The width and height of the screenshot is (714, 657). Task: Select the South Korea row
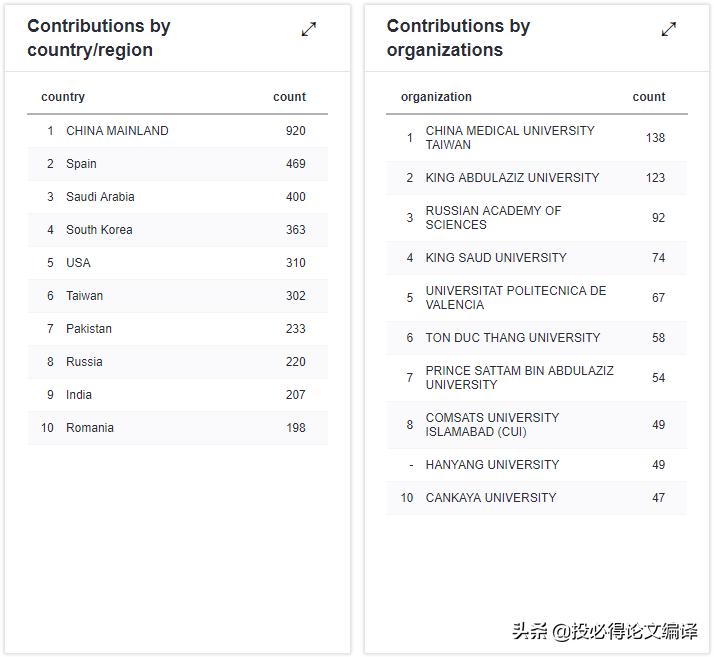pos(99,230)
